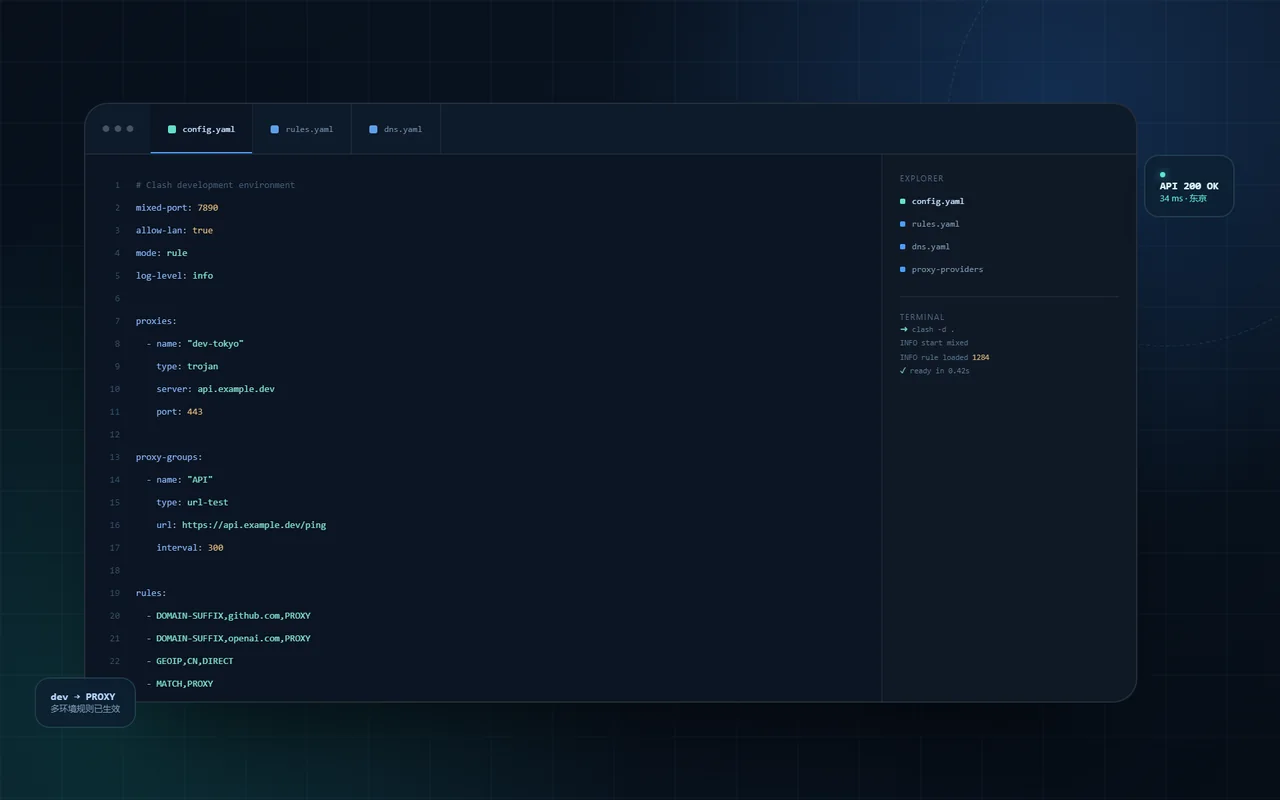
Task: Click the blue rules.yaml tab icon
Action: 275,129
